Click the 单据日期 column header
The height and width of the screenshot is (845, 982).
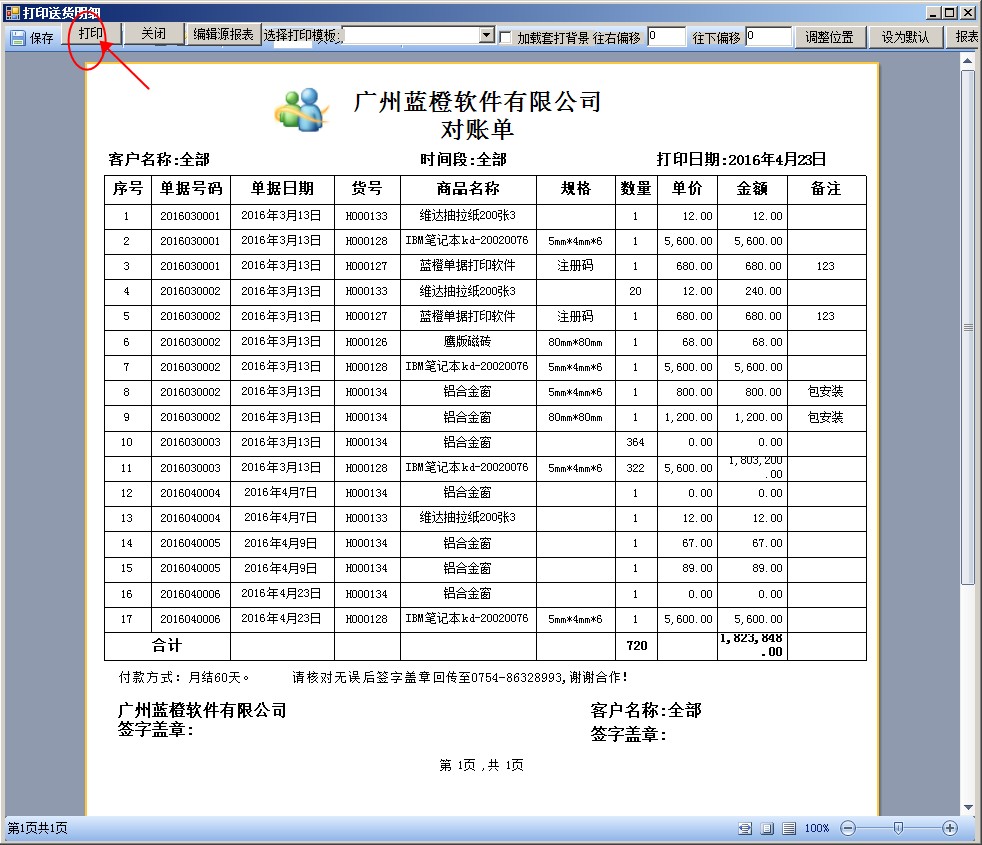282,189
